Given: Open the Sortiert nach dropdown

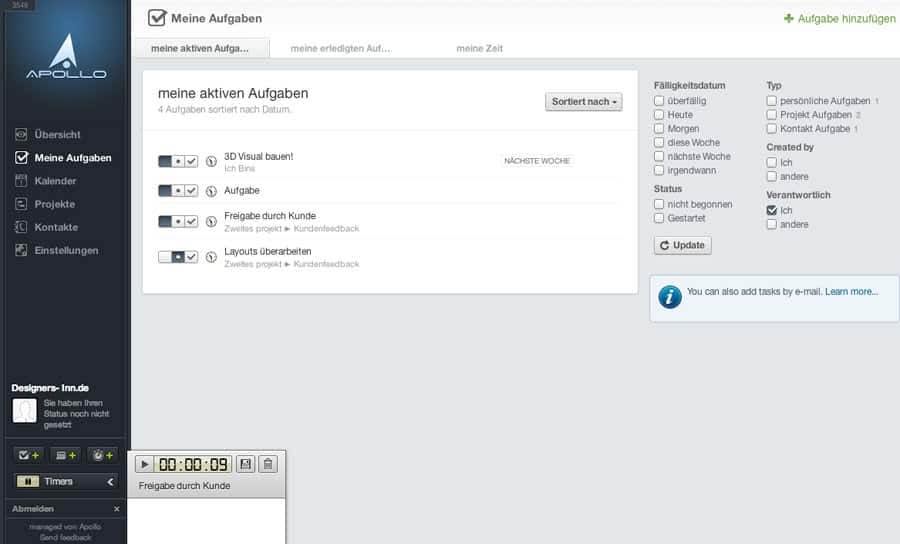Looking at the screenshot, I should 584,102.
